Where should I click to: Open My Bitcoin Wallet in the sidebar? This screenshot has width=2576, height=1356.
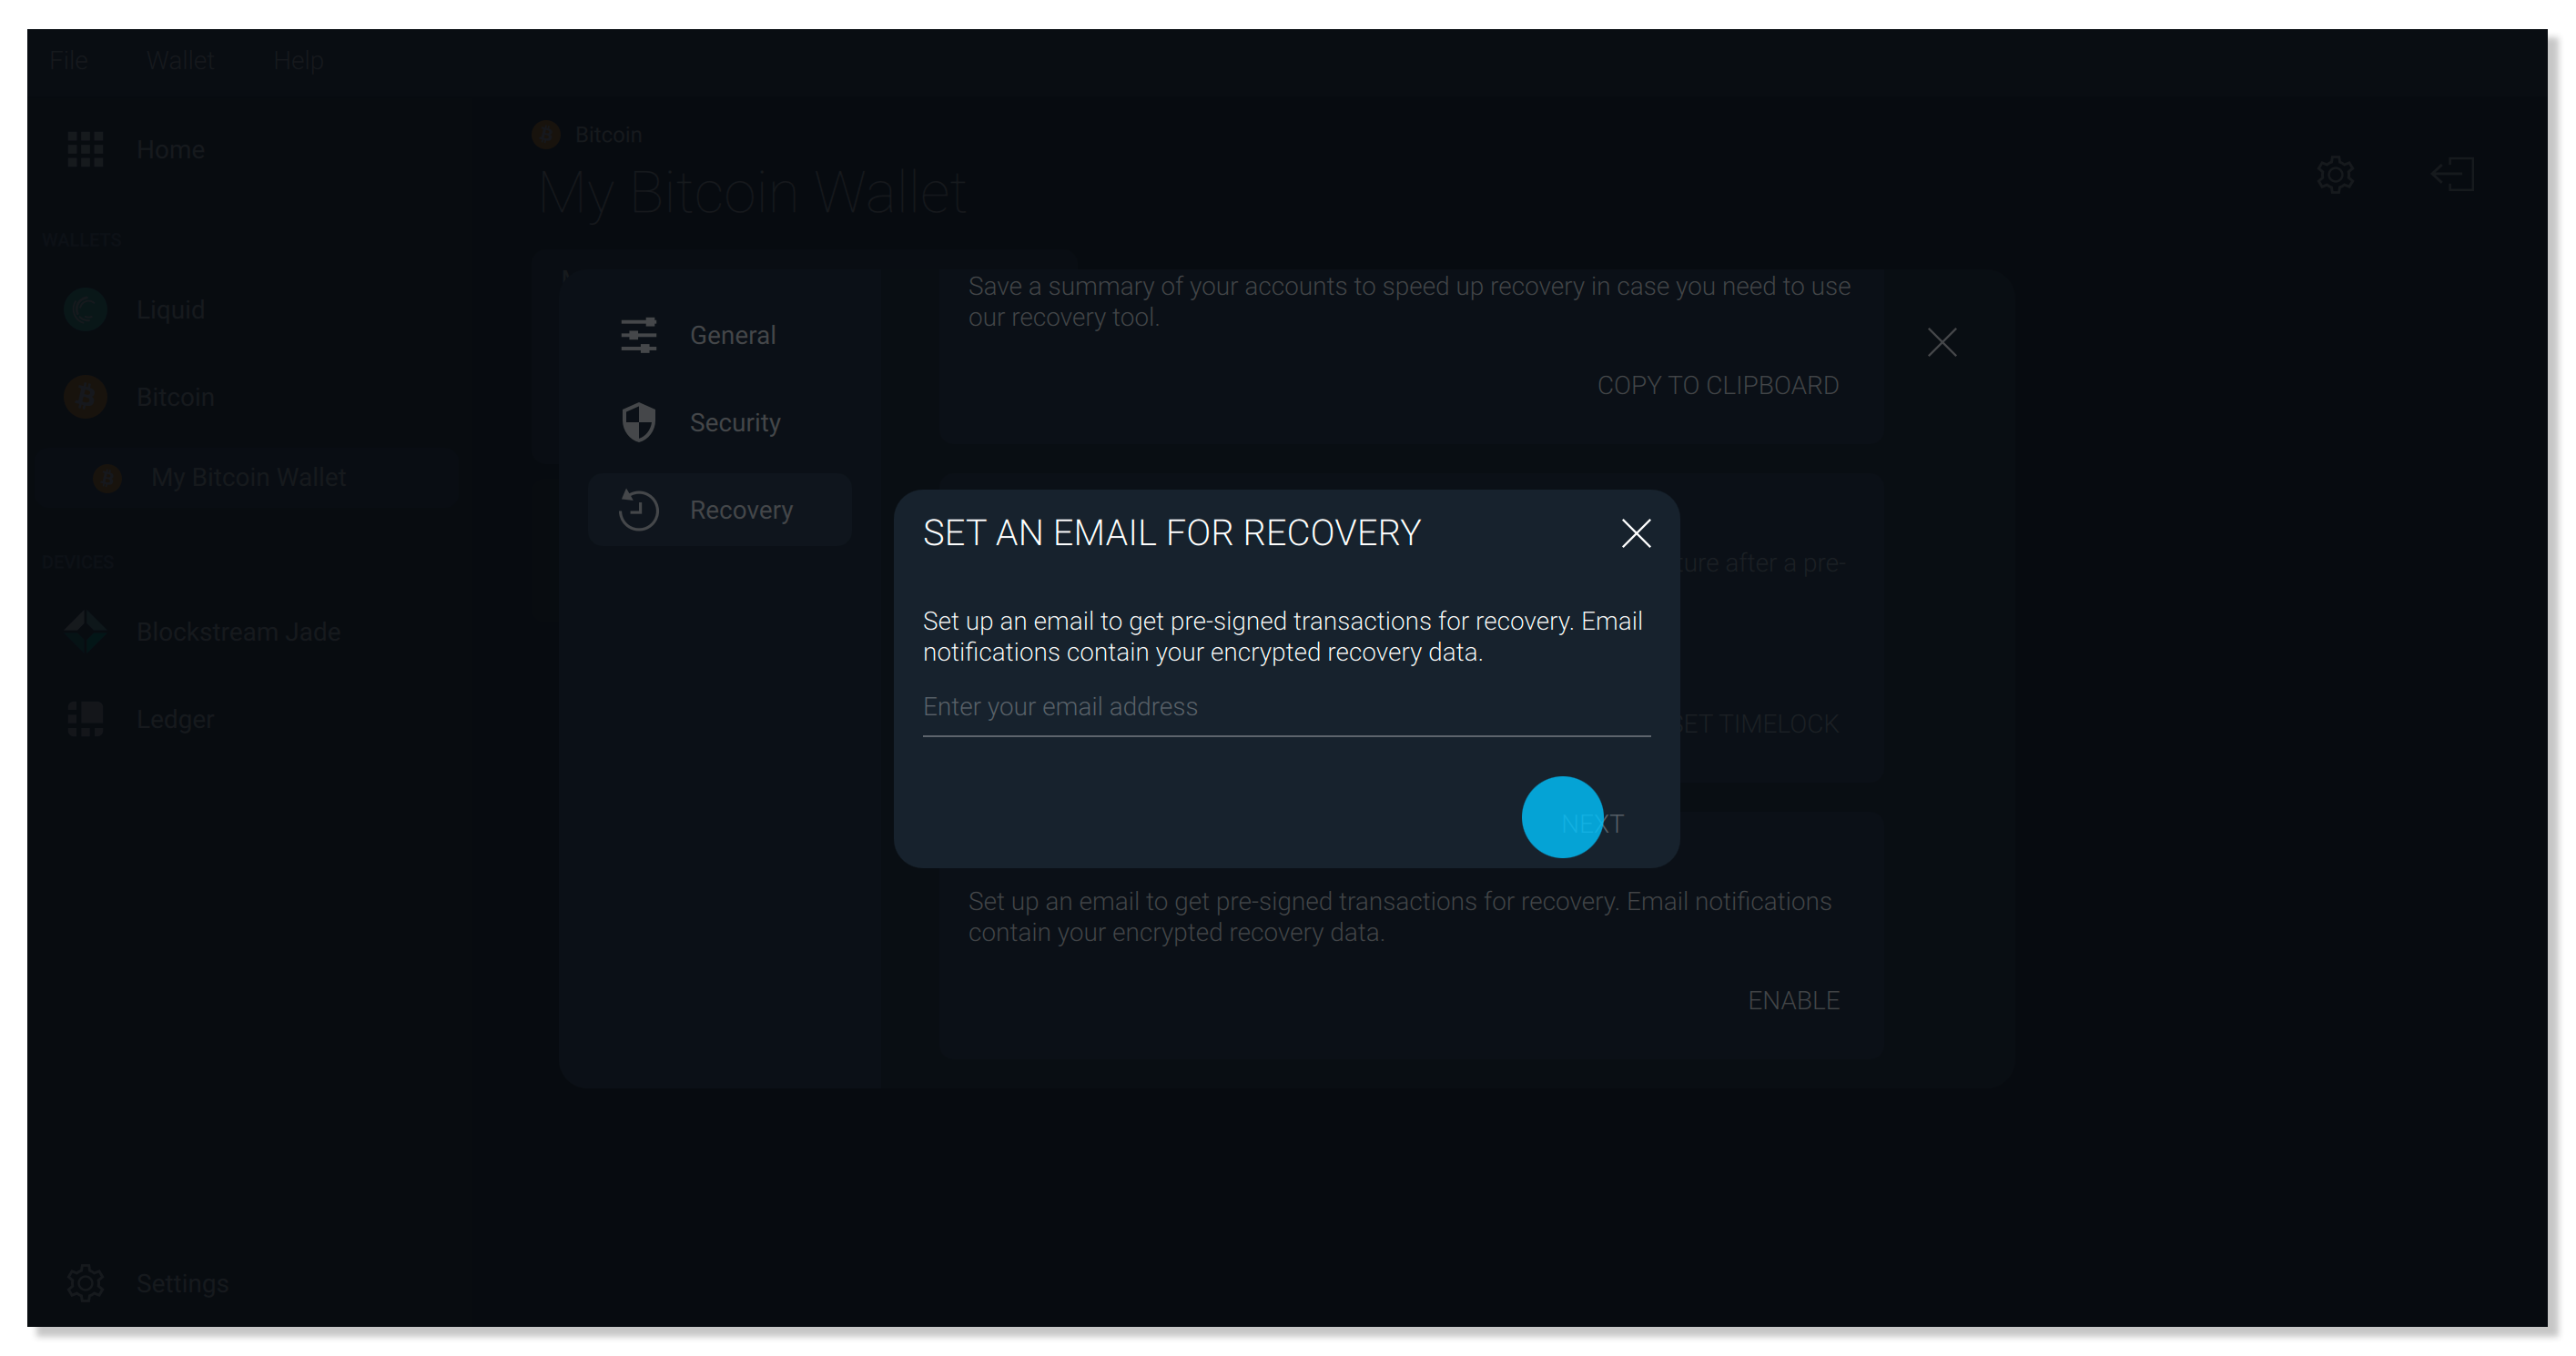tap(248, 477)
